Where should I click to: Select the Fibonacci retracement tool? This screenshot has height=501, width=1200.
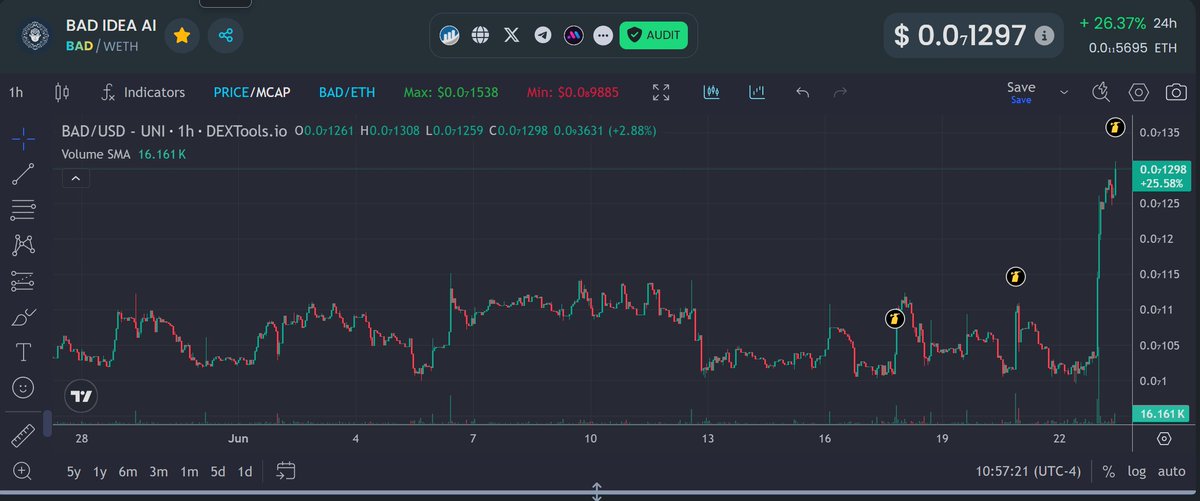(x=23, y=209)
